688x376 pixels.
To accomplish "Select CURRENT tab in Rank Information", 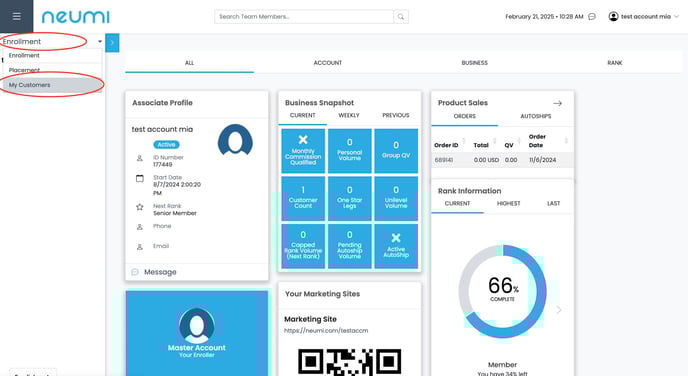I will tap(457, 204).
